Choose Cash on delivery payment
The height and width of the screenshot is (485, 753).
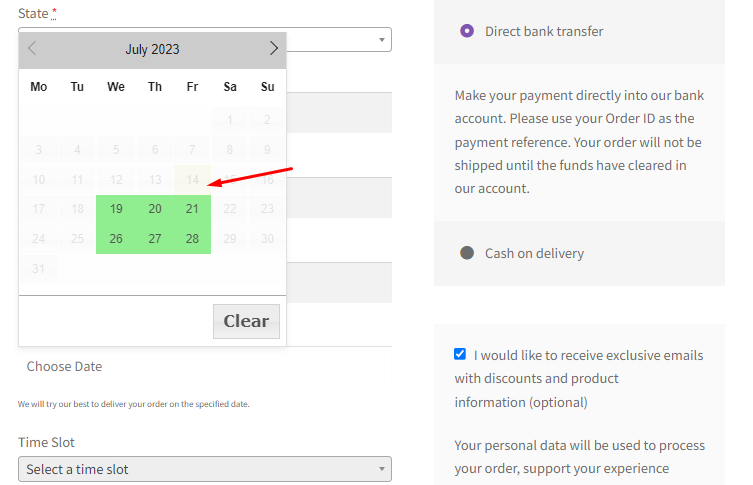[x=466, y=253]
